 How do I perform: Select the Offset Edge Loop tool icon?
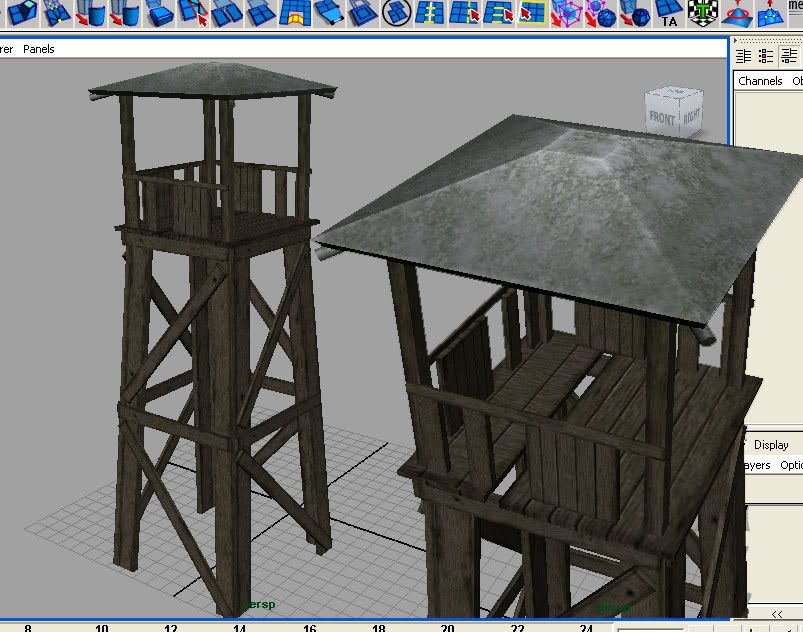(498, 13)
